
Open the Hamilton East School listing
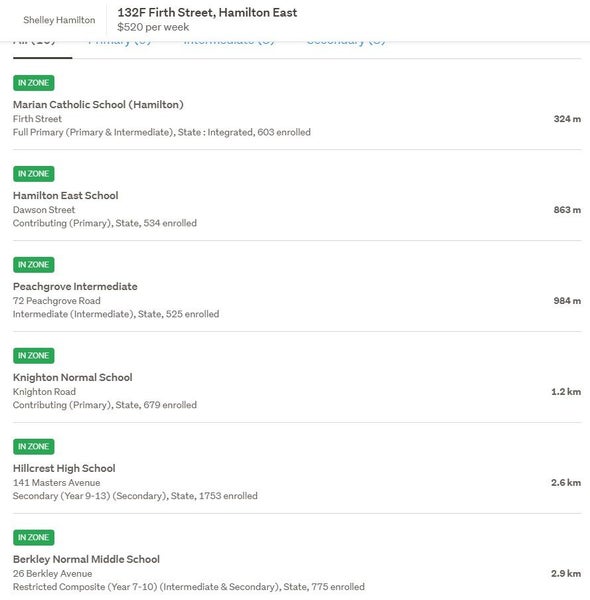point(65,196)
